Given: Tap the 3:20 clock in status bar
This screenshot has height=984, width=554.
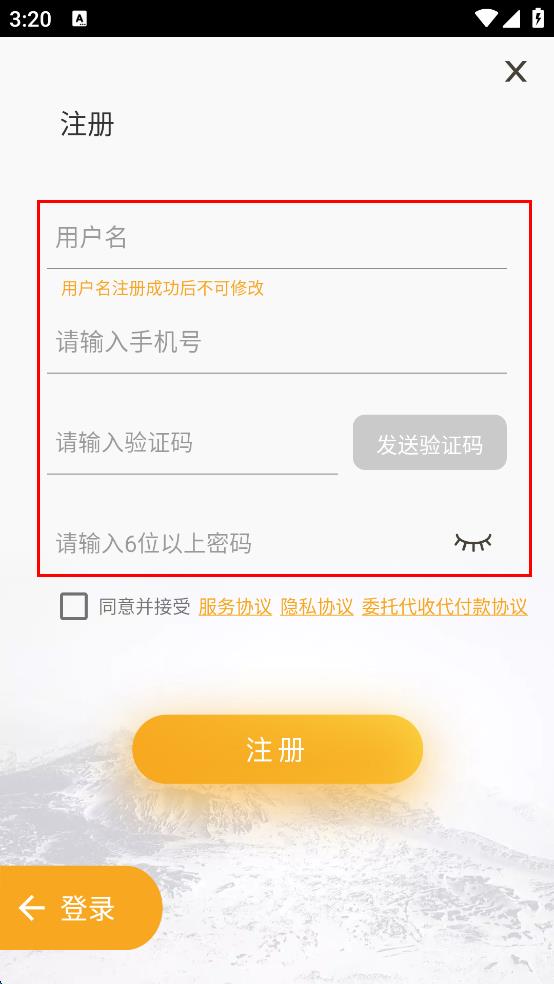Looking at the screenshot, I should [x=30, y=19].
